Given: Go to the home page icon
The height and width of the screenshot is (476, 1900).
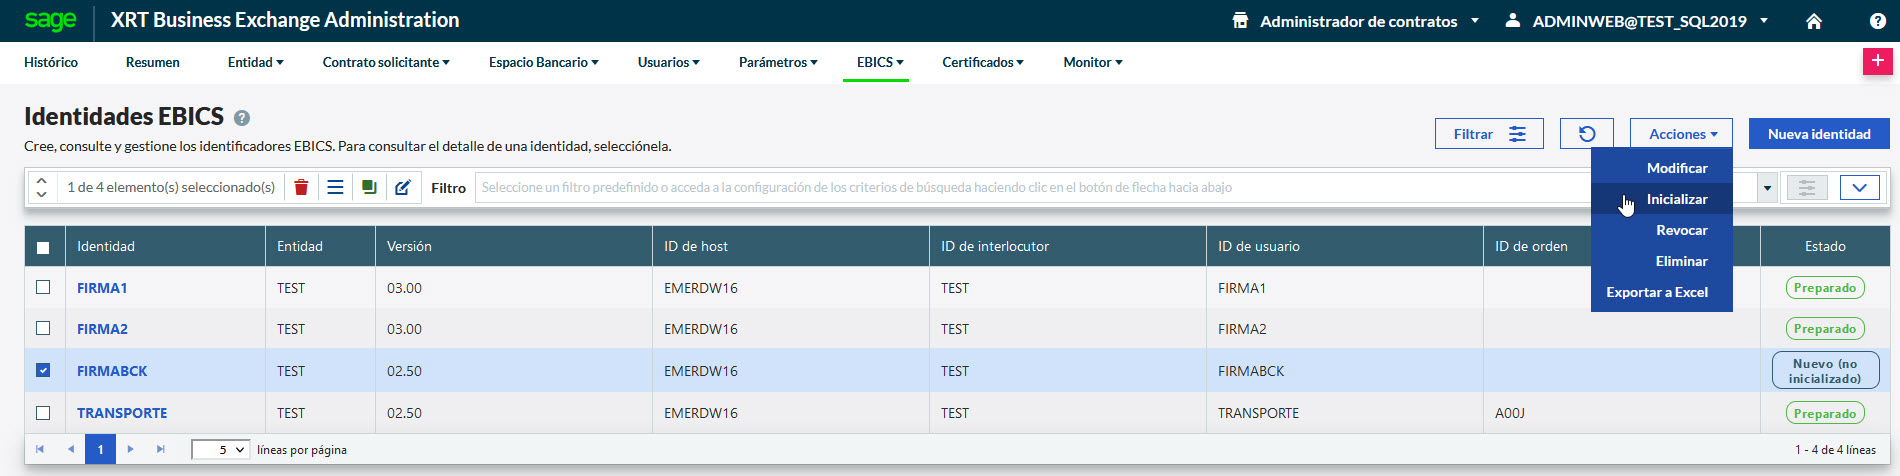Looking at the screenshot, I should (x=1814, y=21).
